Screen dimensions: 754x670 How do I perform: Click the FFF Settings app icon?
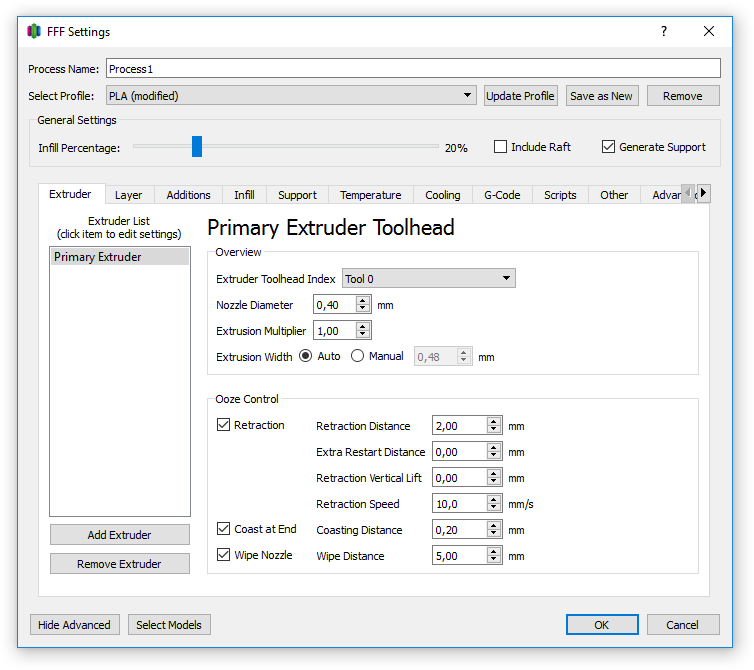click(34, 31)
